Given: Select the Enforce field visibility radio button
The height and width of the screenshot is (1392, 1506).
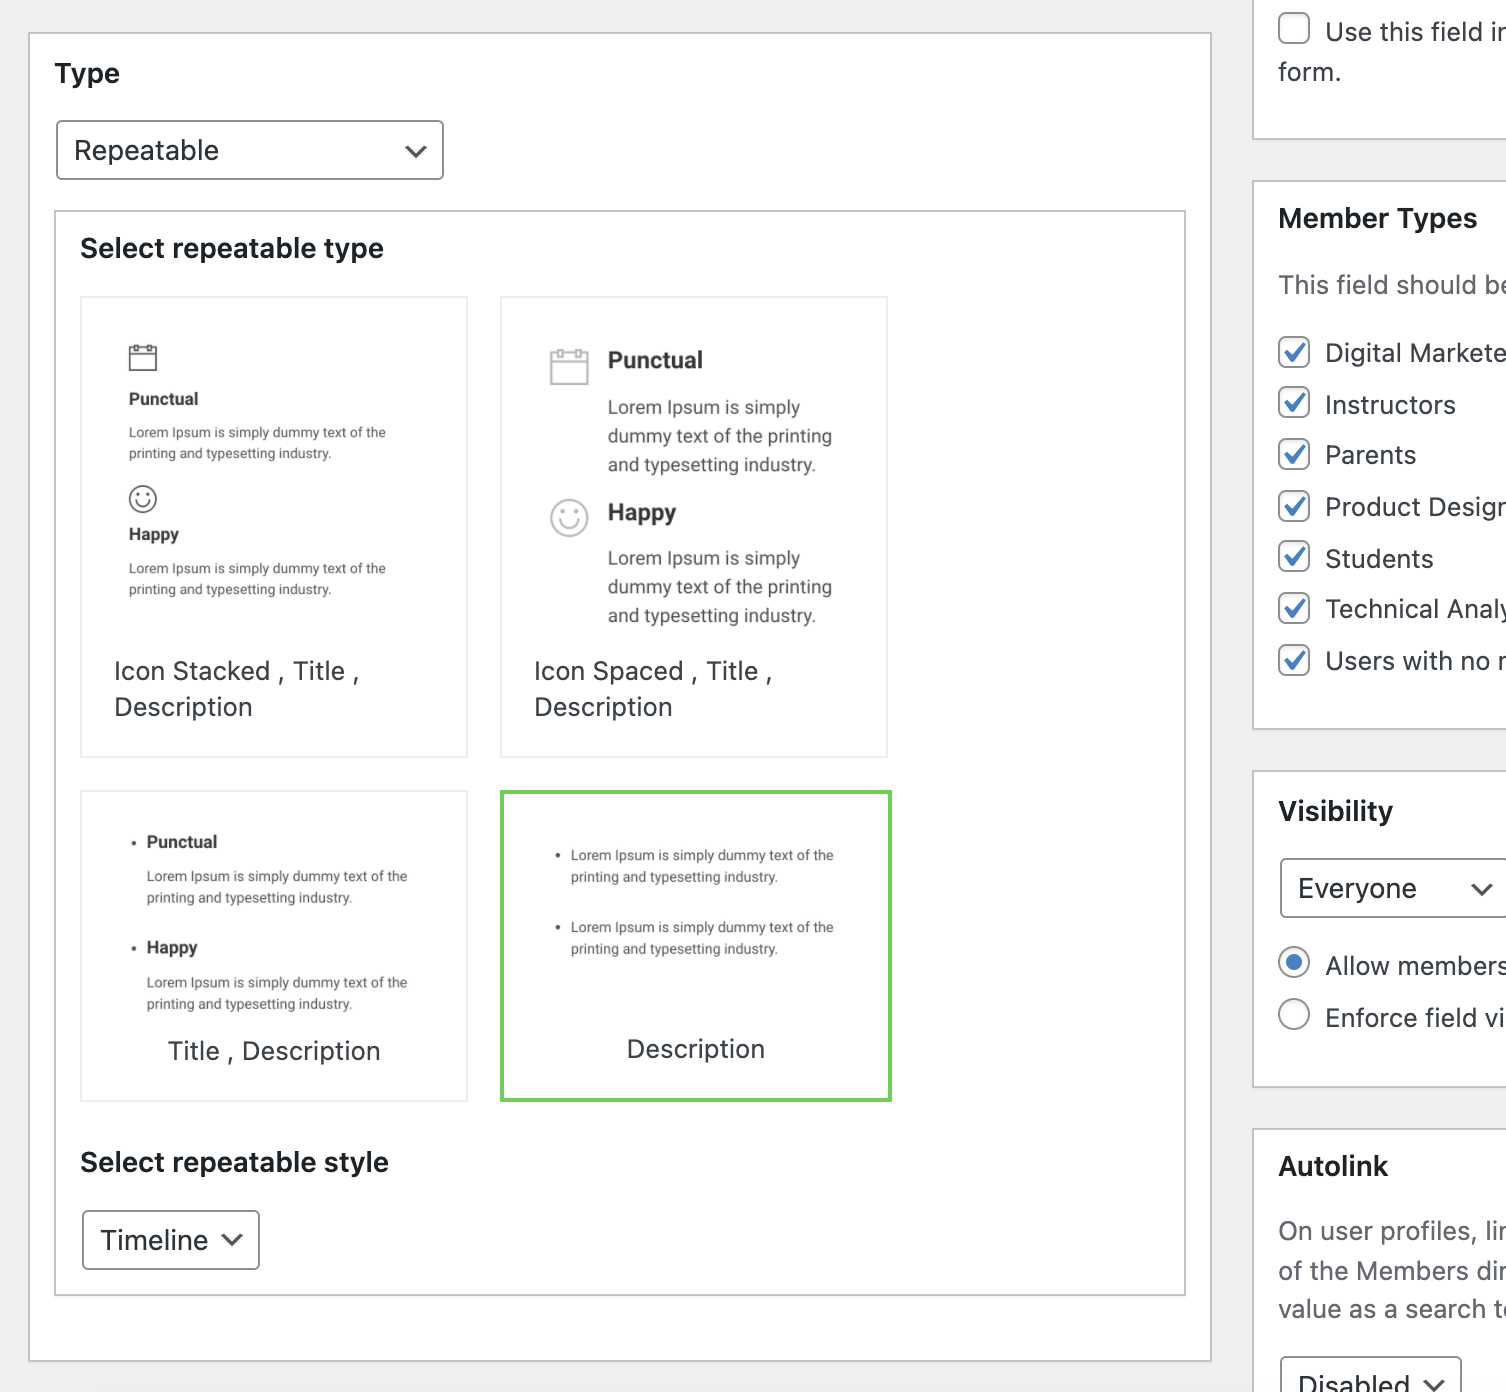Looking at the screenshot, I should (1294, 1015).
